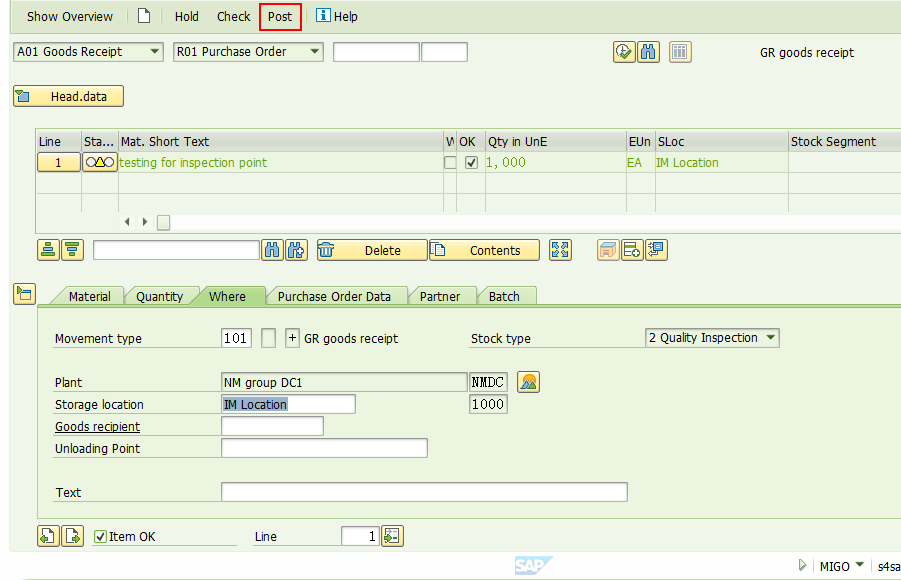This screenshot has width=901, height=580.
Task: Open the A01 Goods Receipt dropdown
Action: [155, 51]
